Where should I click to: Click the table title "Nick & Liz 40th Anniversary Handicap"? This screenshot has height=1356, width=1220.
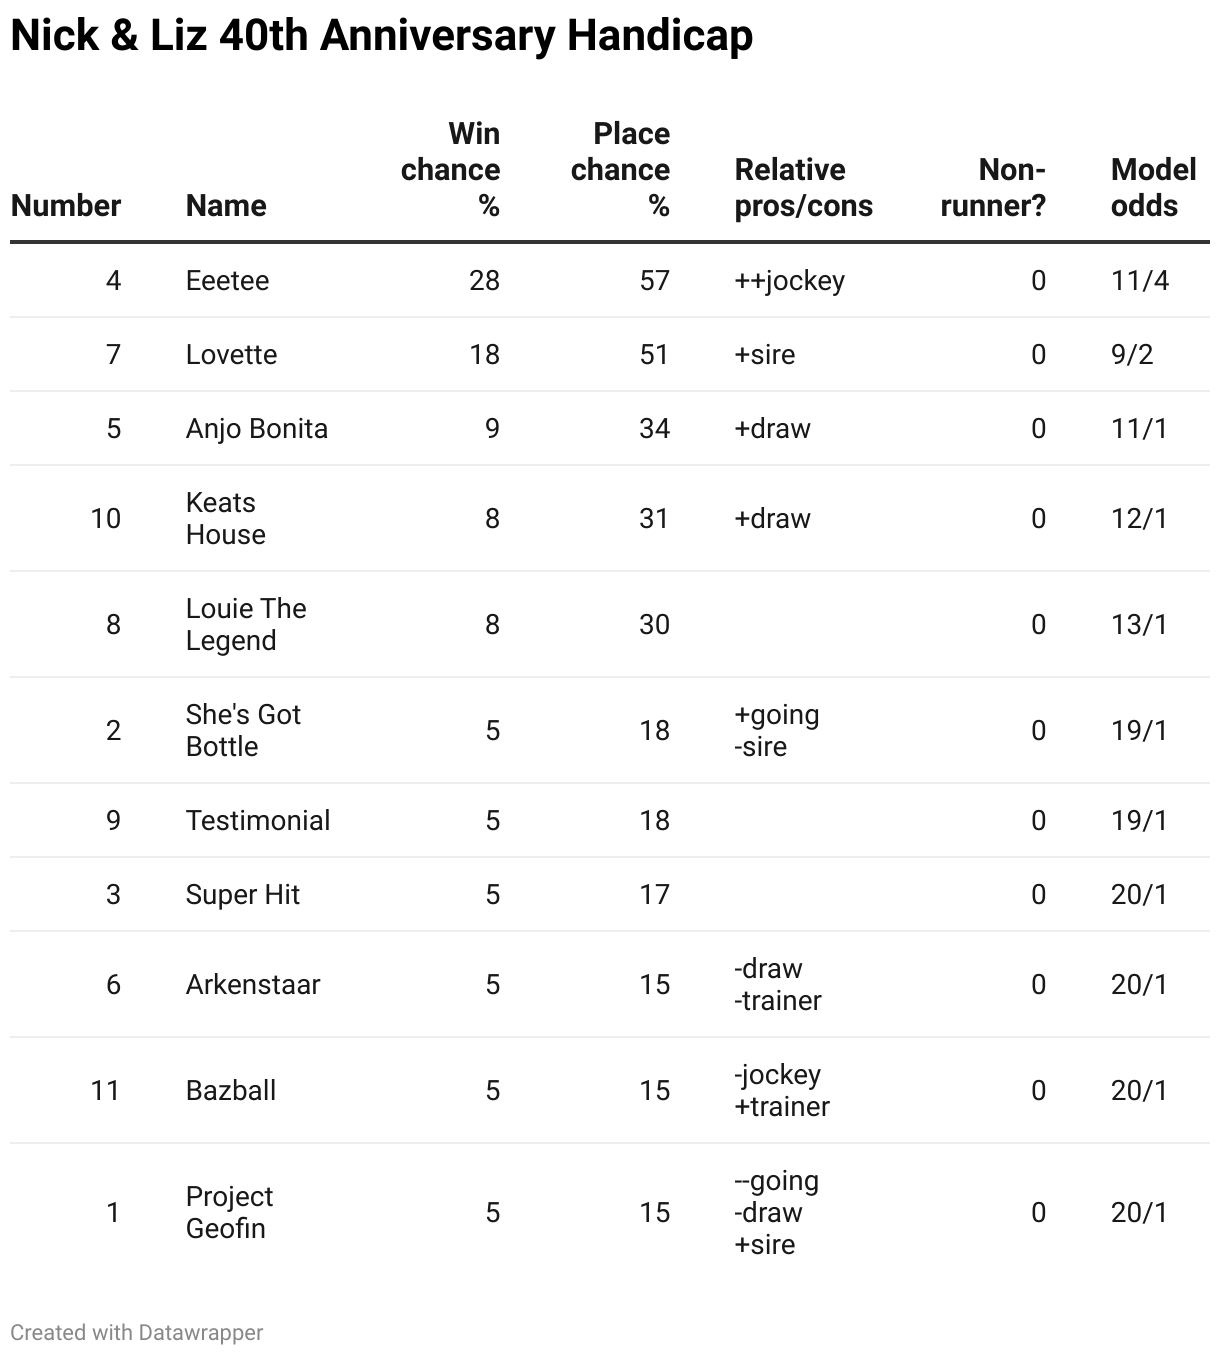(381, 36)
